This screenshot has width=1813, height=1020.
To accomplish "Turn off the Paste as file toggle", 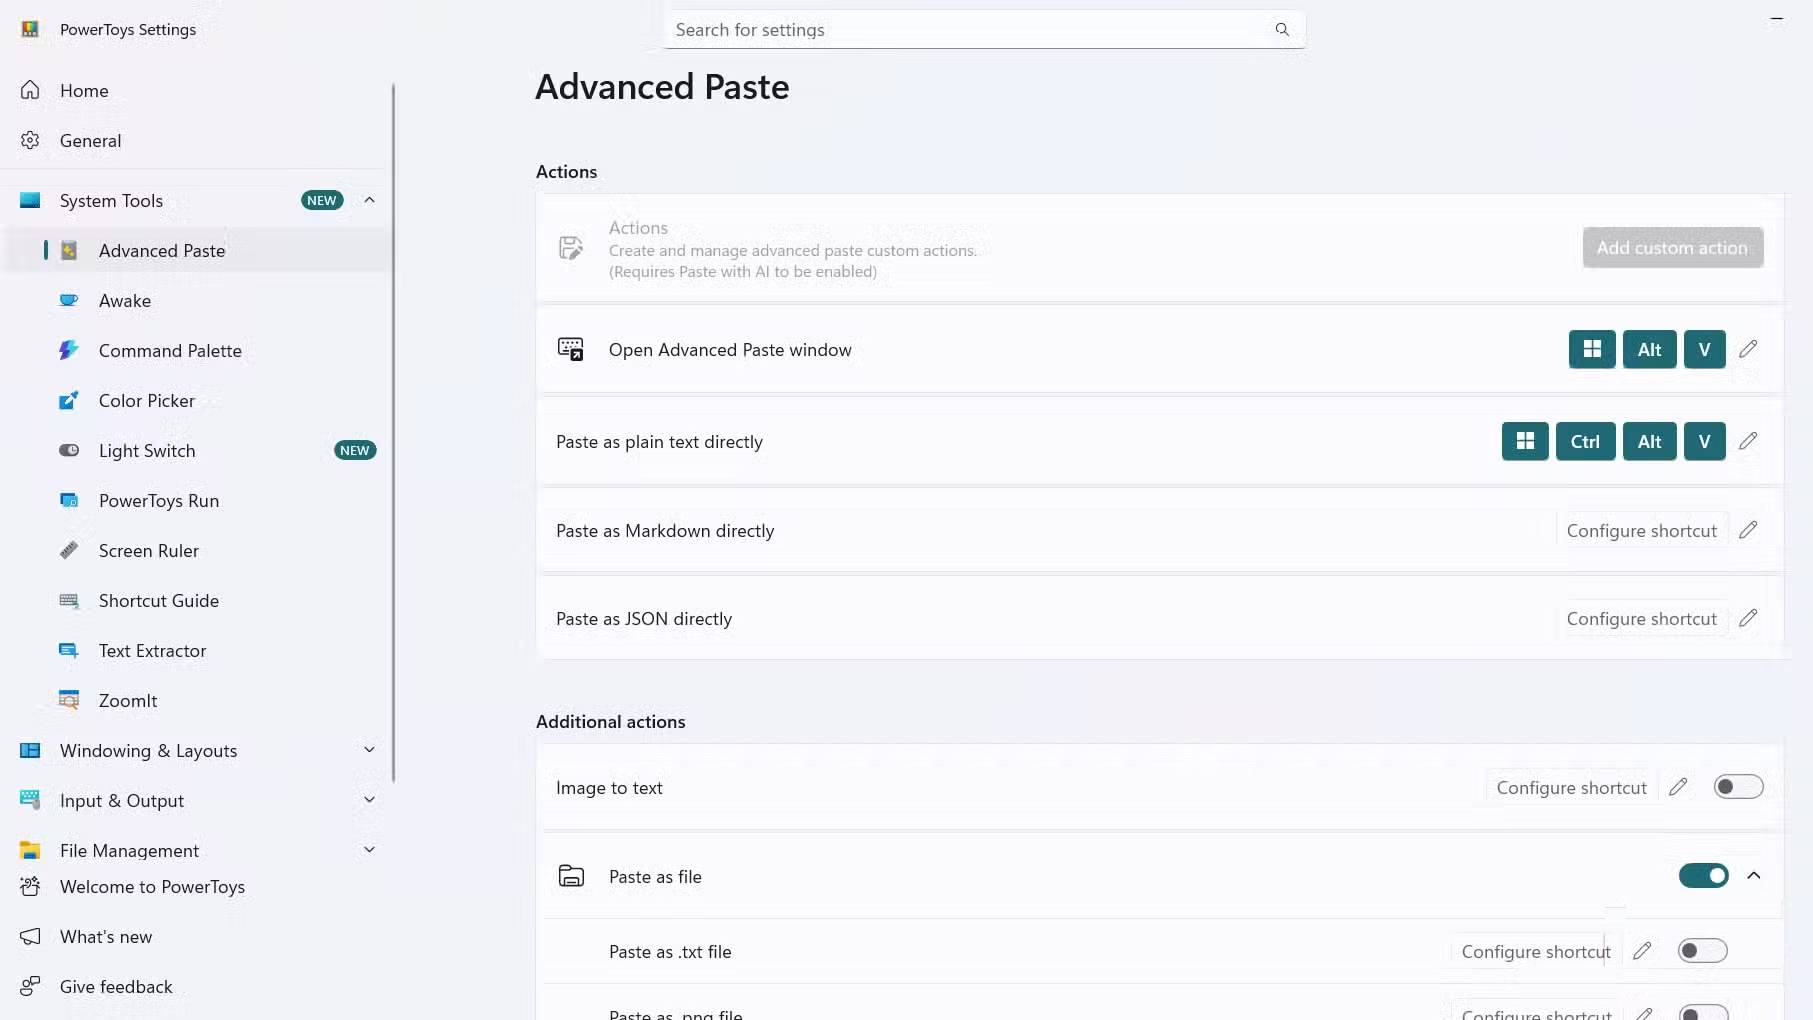I will coord(1703,877).
